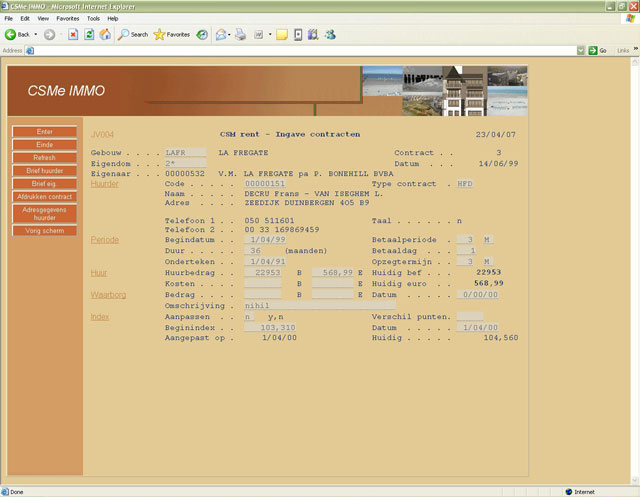This screenshot has width=640, height=497.
Task: Click the Print toolbar icon
Action: 240,34
